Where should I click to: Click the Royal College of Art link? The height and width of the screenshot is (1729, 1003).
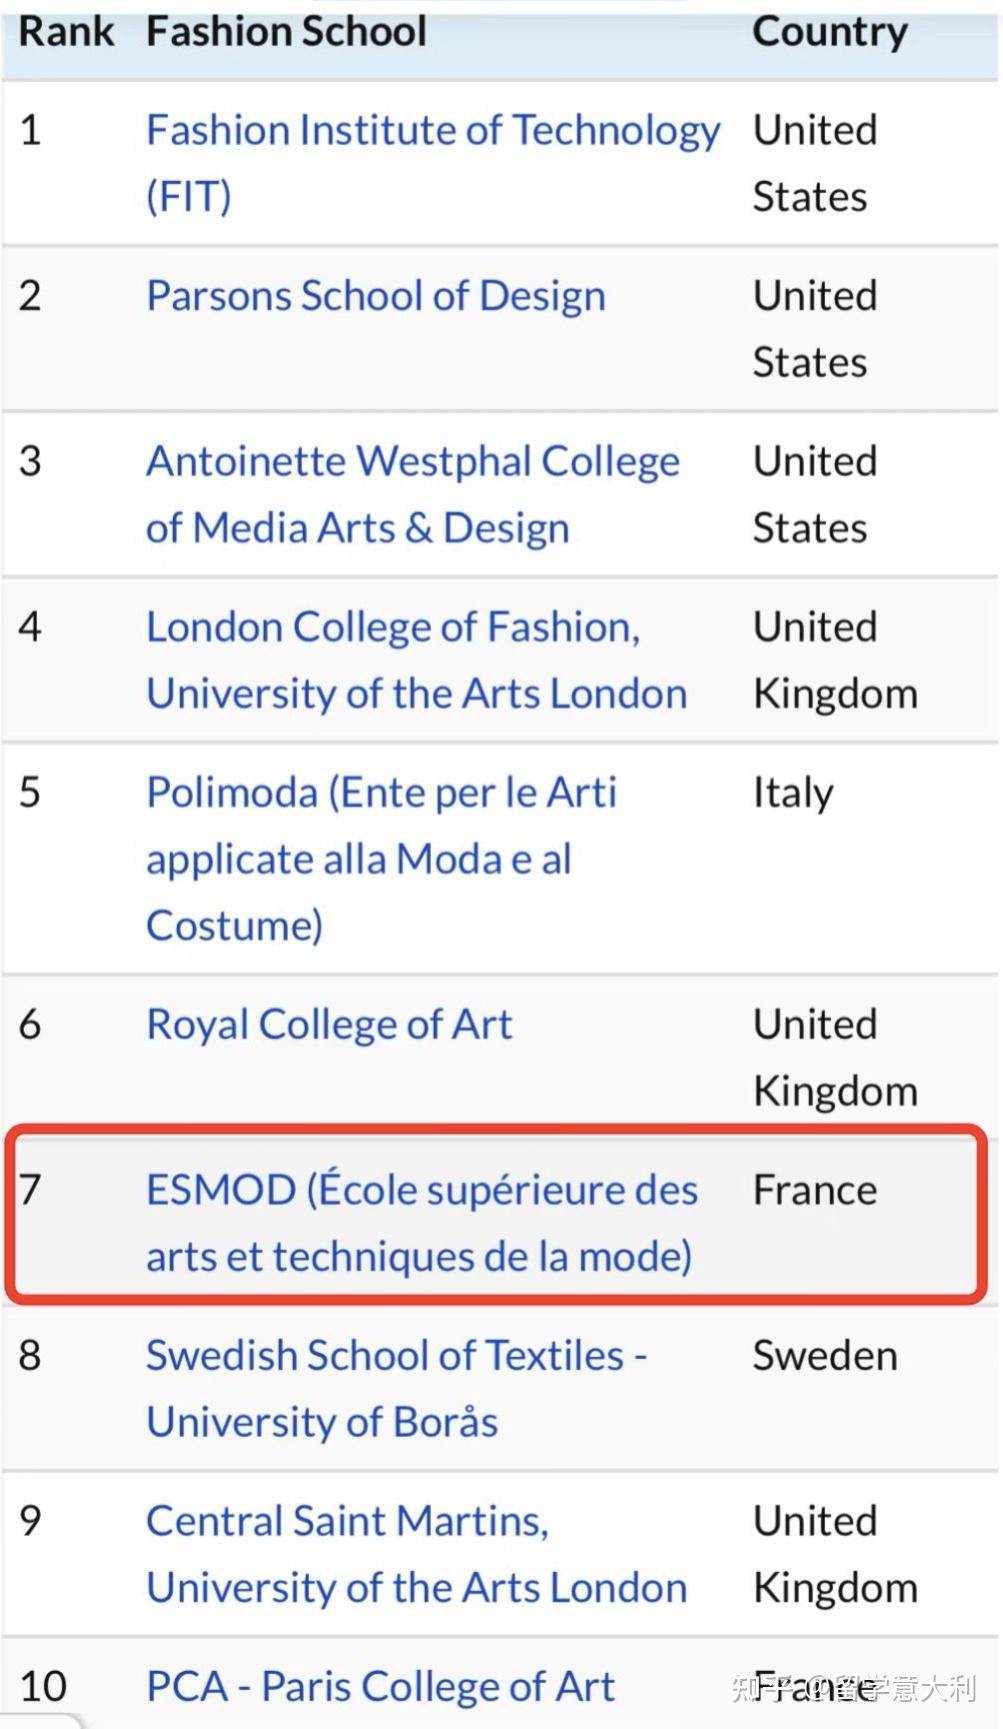coord(329,1025)
